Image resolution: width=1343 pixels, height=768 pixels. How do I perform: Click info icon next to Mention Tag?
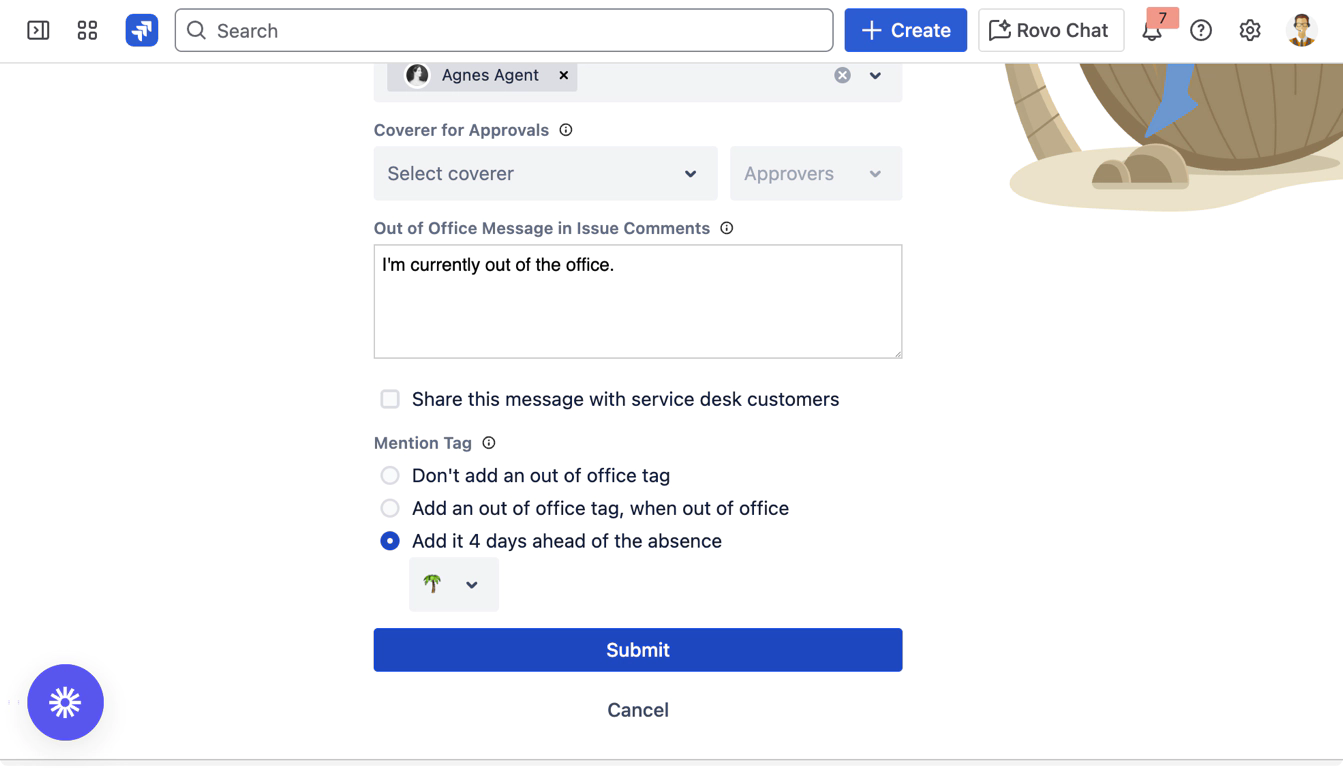pos(489,443)
